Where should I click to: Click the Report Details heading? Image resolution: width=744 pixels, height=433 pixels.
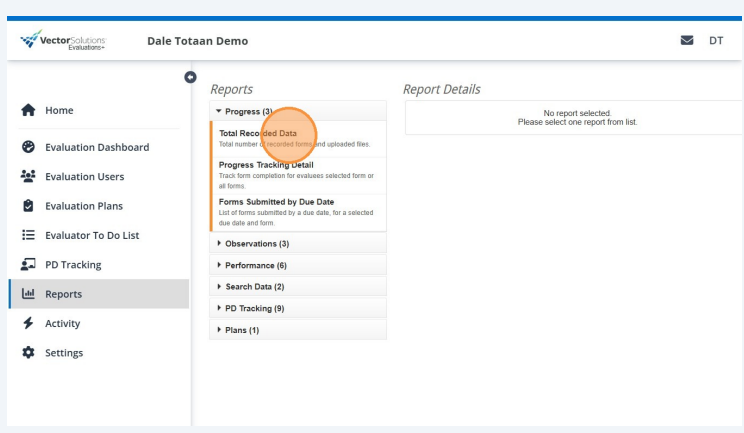(442, 89)
